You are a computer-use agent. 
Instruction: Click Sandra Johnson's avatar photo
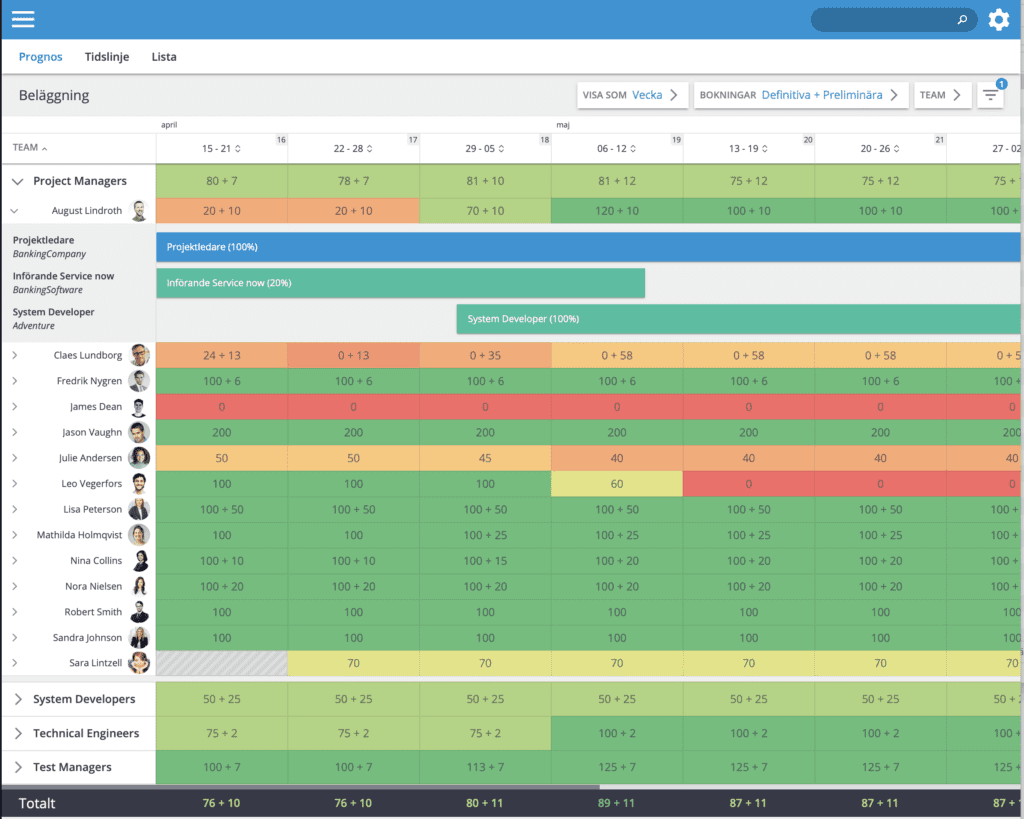coord(139,637)
